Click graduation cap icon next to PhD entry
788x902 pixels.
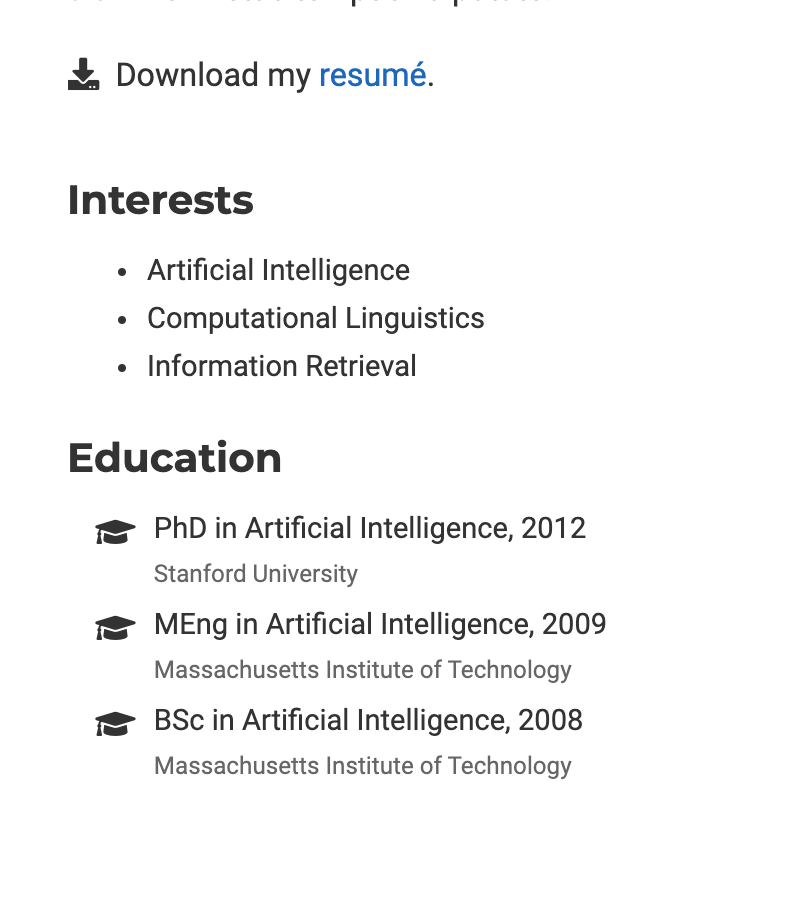116,532
